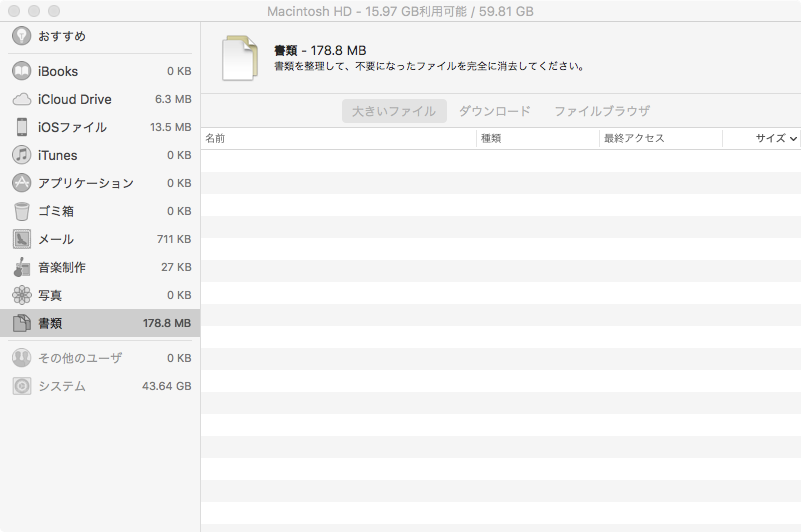The height and width of the screenshot is (532, 801).
Task: Select the iBooks icon in sidebar
Action: pyautogui.click(x=21, y=71)
